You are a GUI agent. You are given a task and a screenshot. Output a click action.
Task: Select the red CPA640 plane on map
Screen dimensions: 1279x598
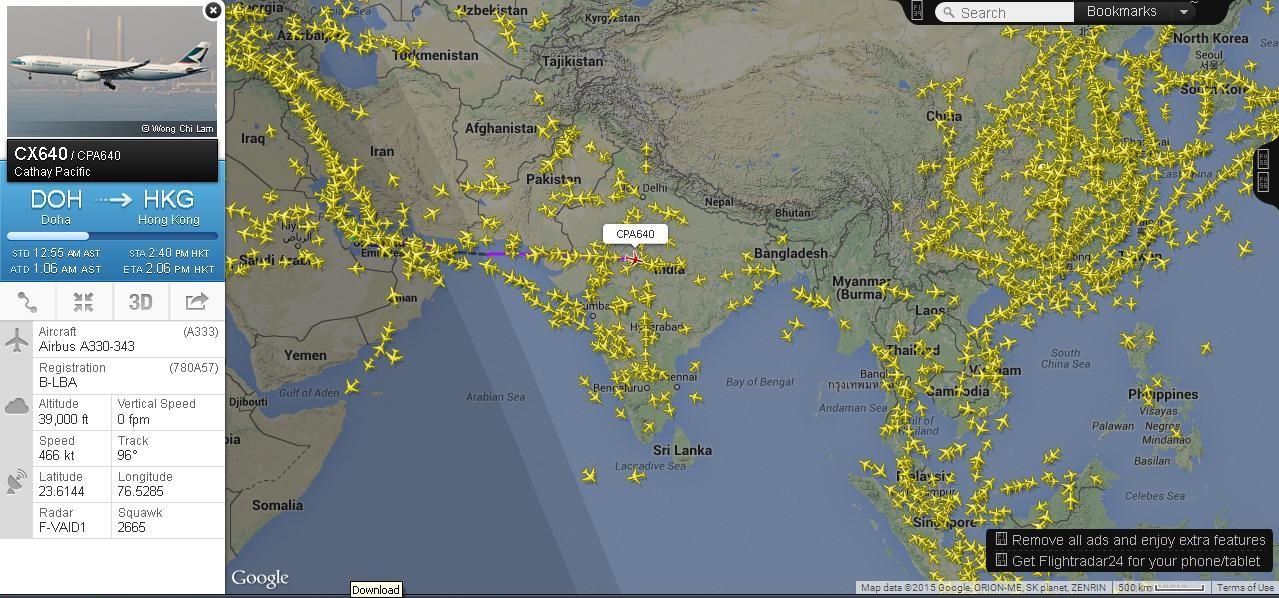[634, 259]
